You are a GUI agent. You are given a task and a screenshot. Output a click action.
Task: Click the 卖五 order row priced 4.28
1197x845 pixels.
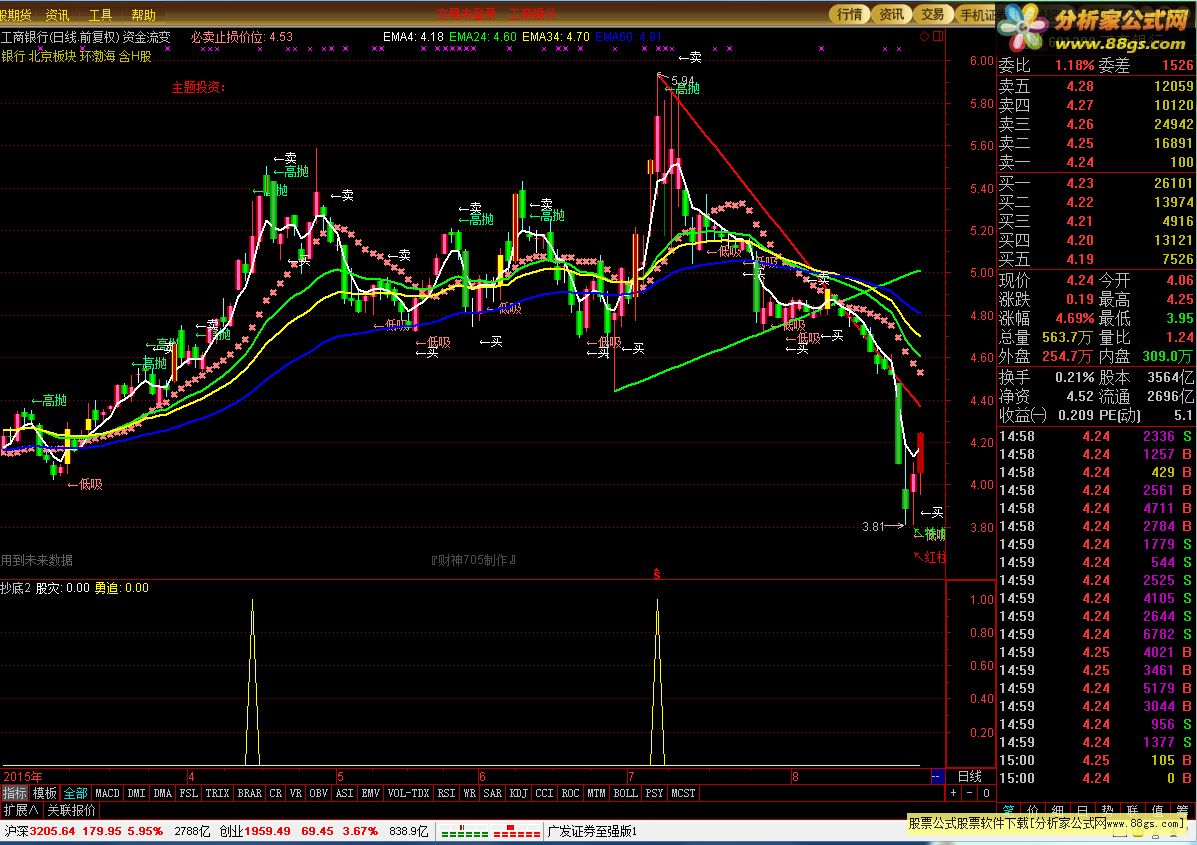pos(1095,86)
